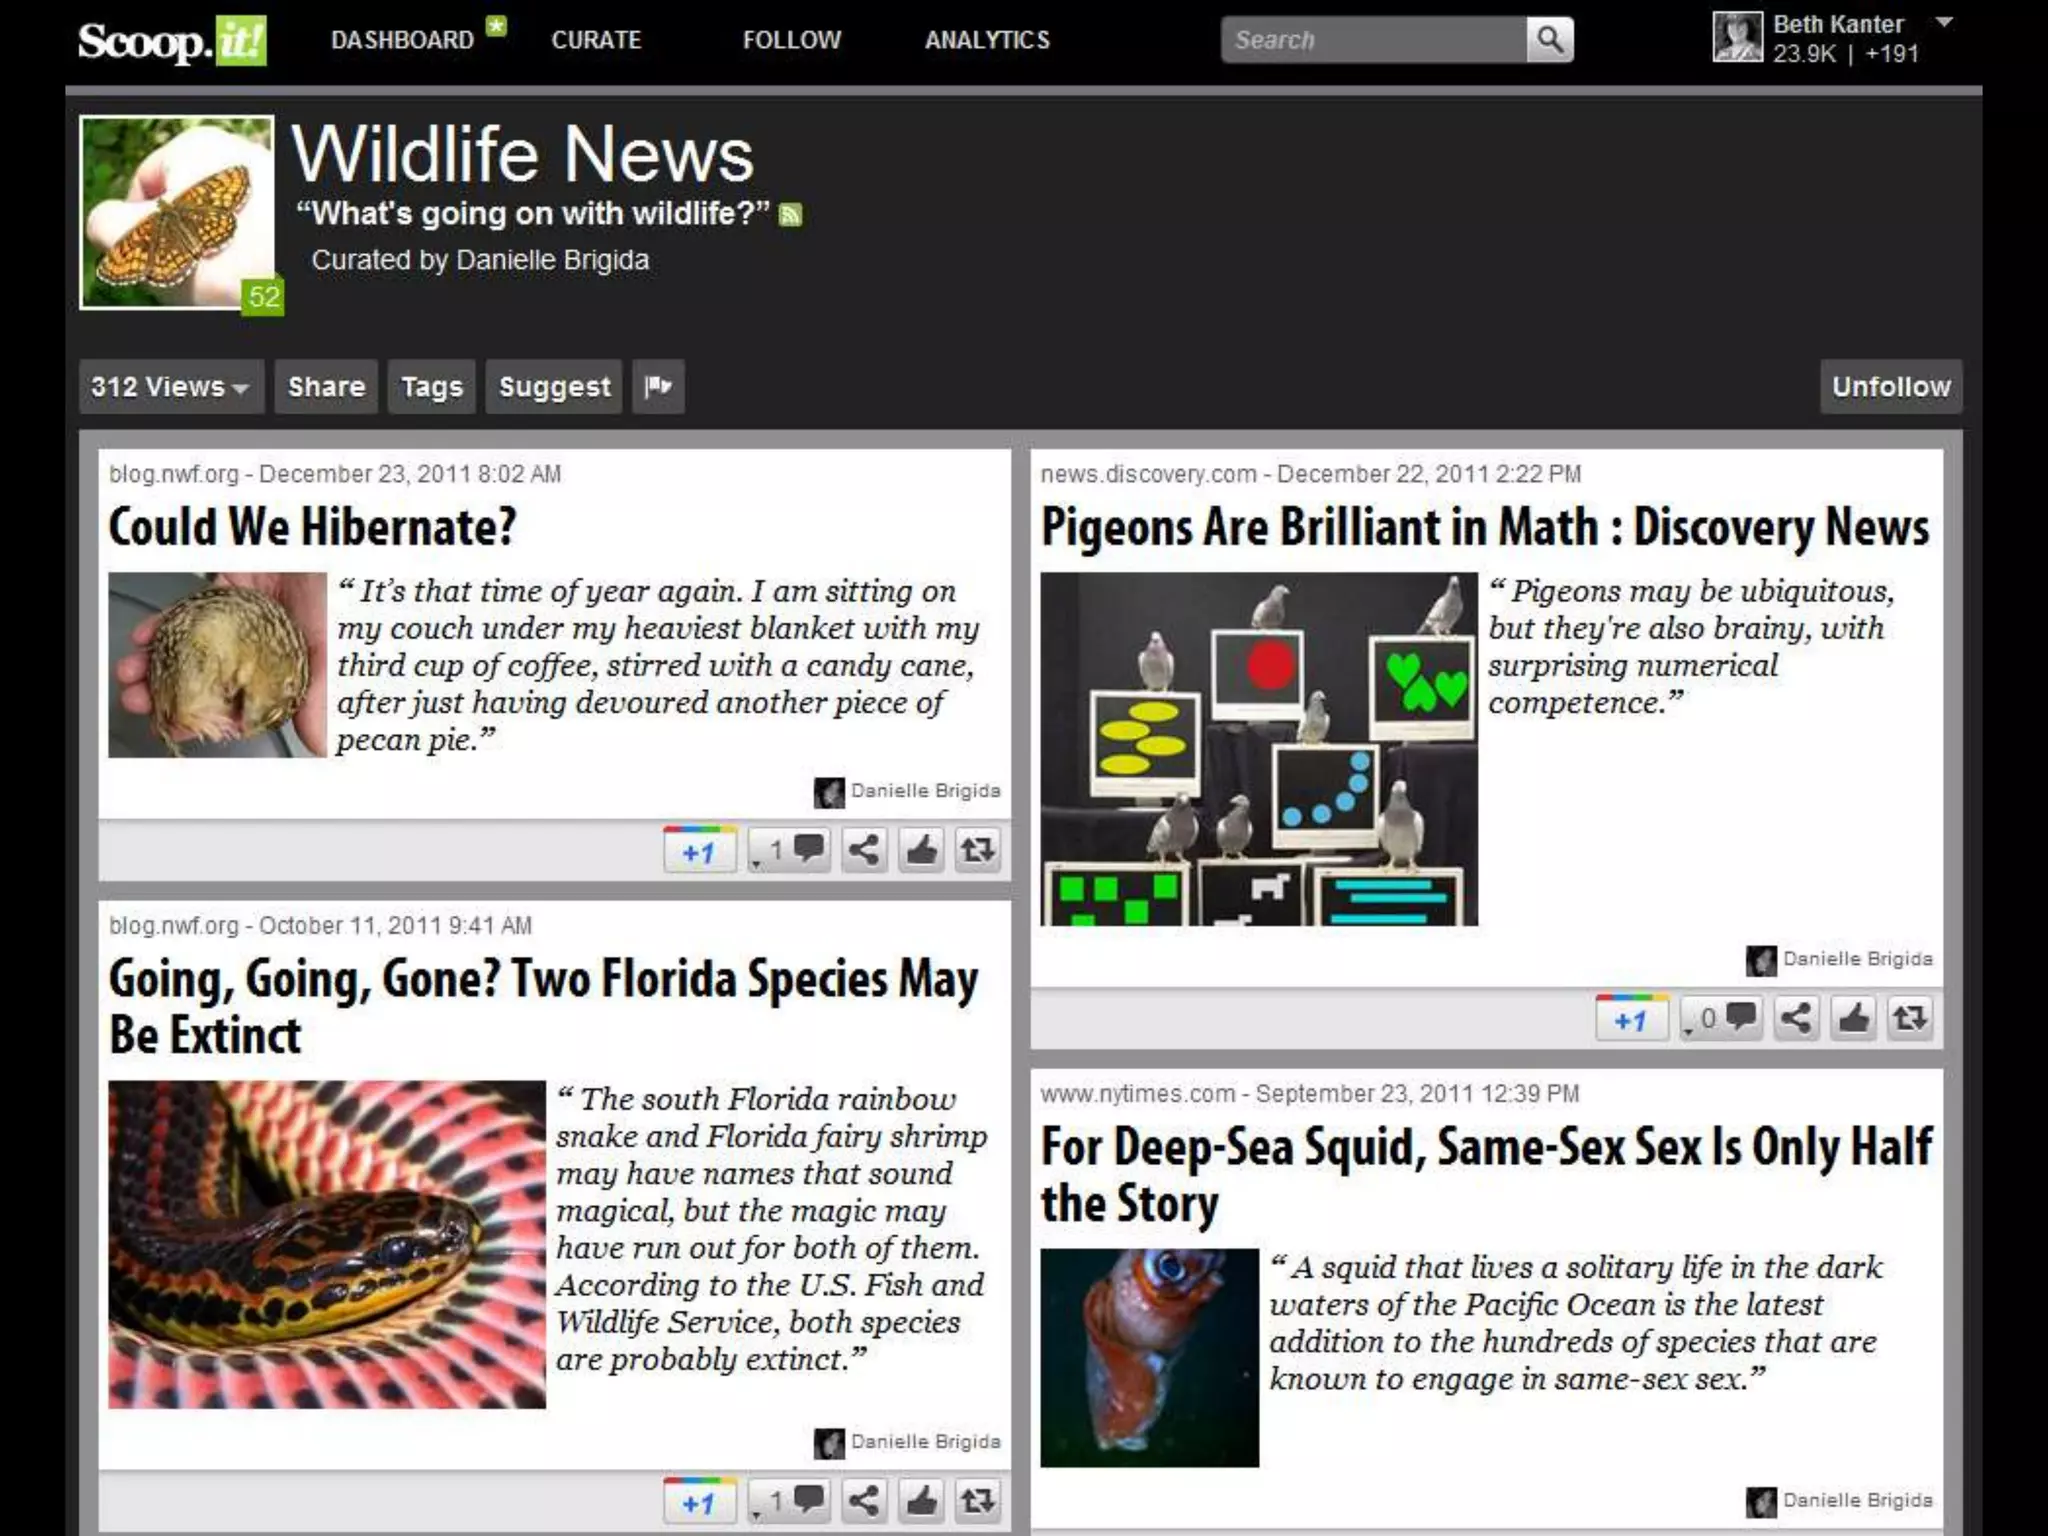This screenshot has height=1536, width=2048.
Task: Expand the 312 Views dropdown
Action: point(170,386)
